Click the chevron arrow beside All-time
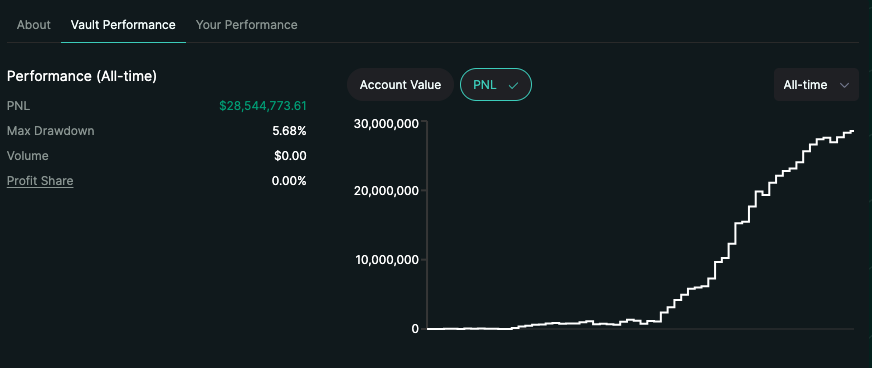 844,85
